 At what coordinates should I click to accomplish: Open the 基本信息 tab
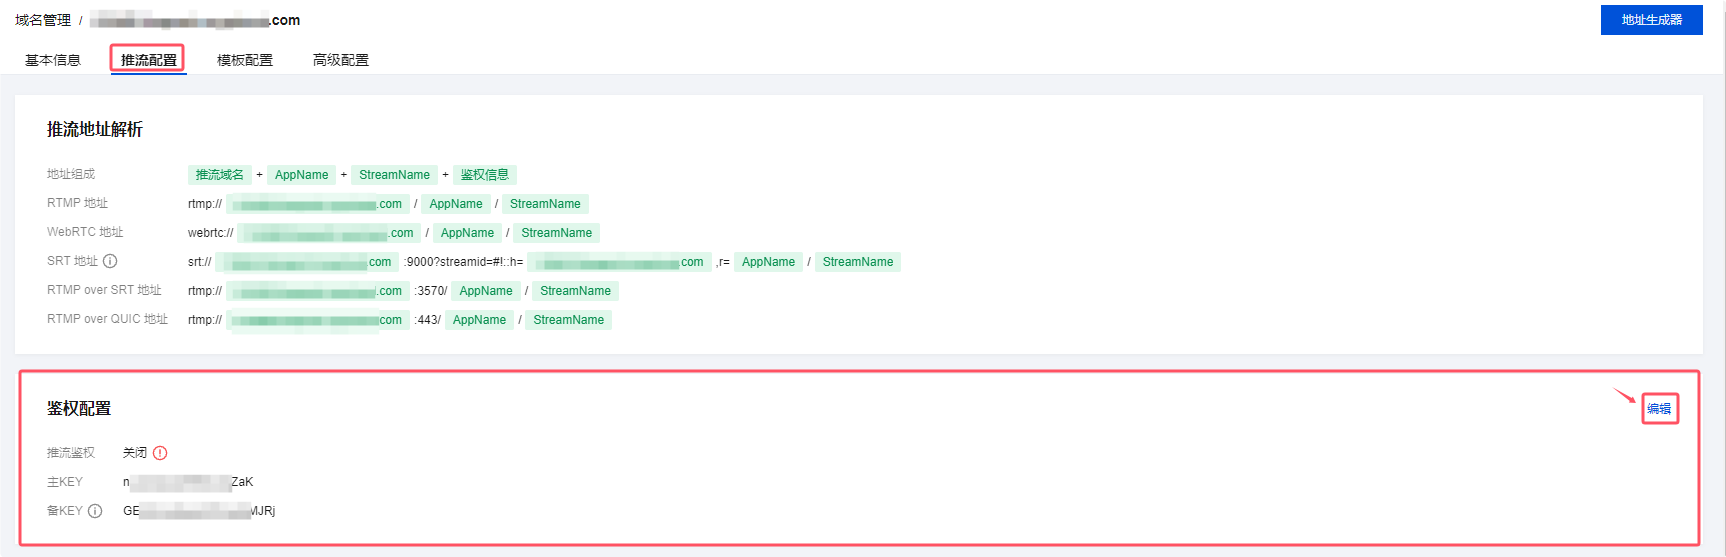(52, 60)
